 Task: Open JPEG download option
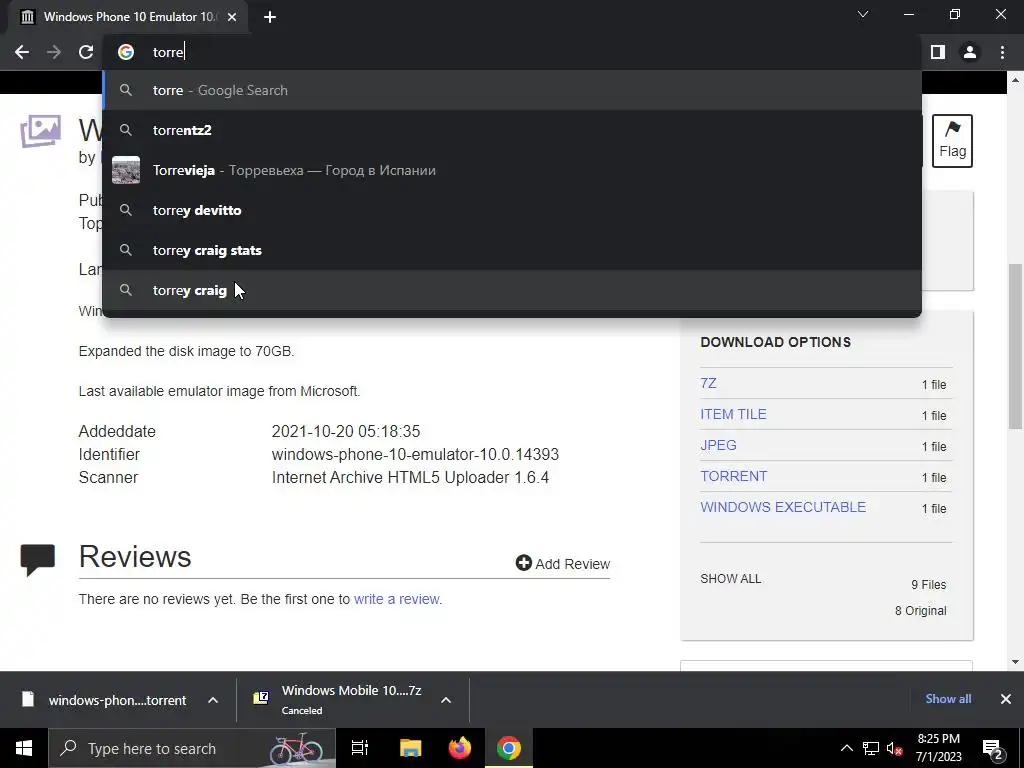tap(718, 445)
